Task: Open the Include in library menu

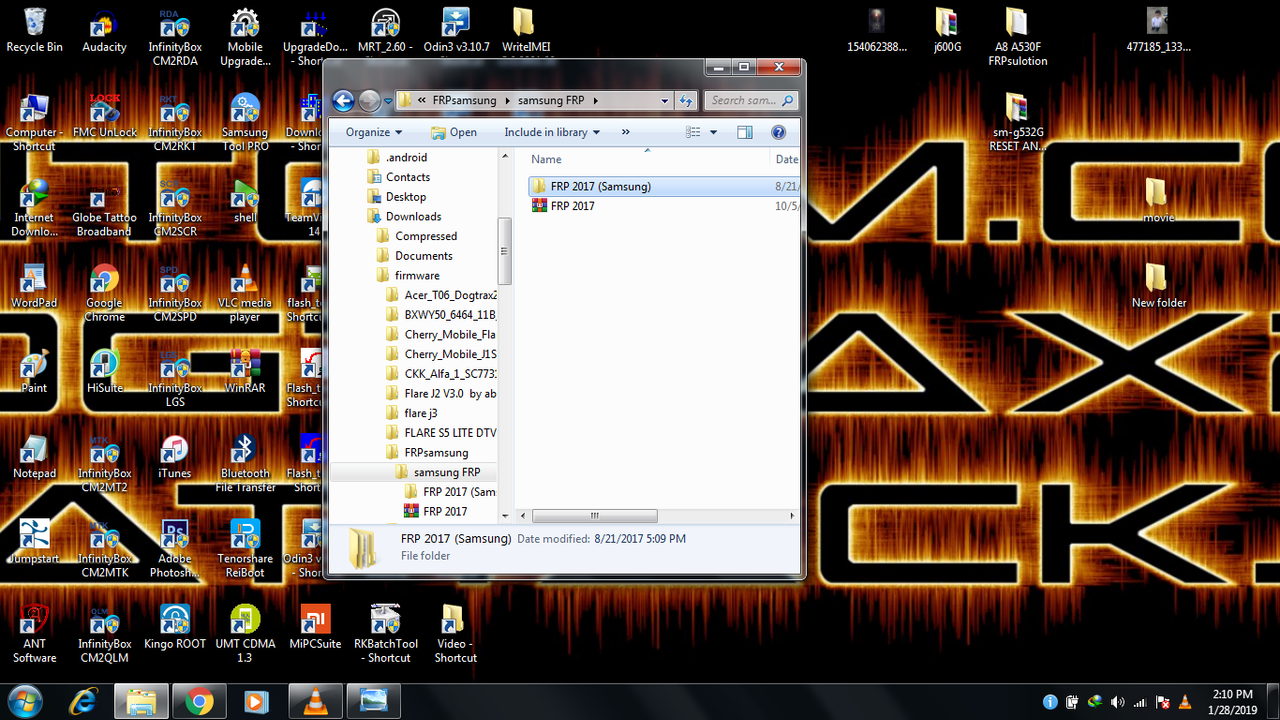Action: [x=552, y=132]
